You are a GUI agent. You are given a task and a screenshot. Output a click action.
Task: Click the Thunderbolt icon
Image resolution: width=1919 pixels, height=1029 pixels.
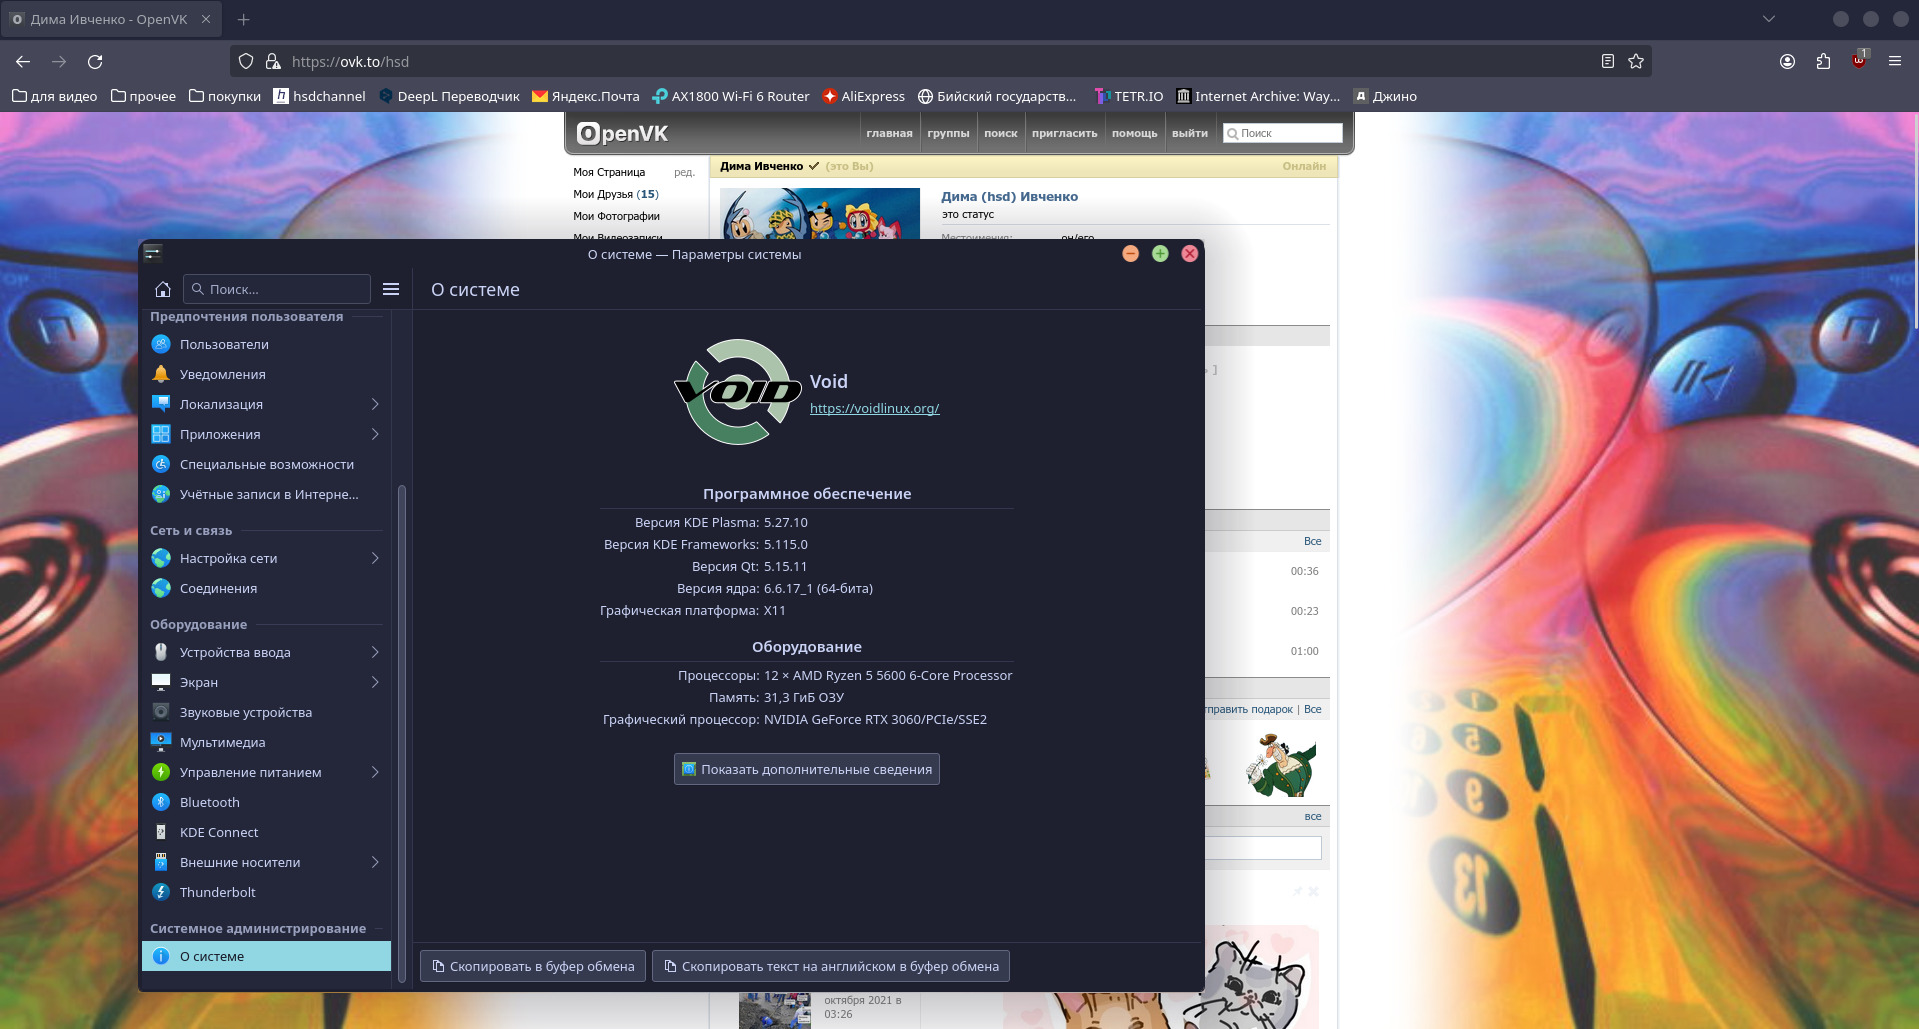[161, 892]
